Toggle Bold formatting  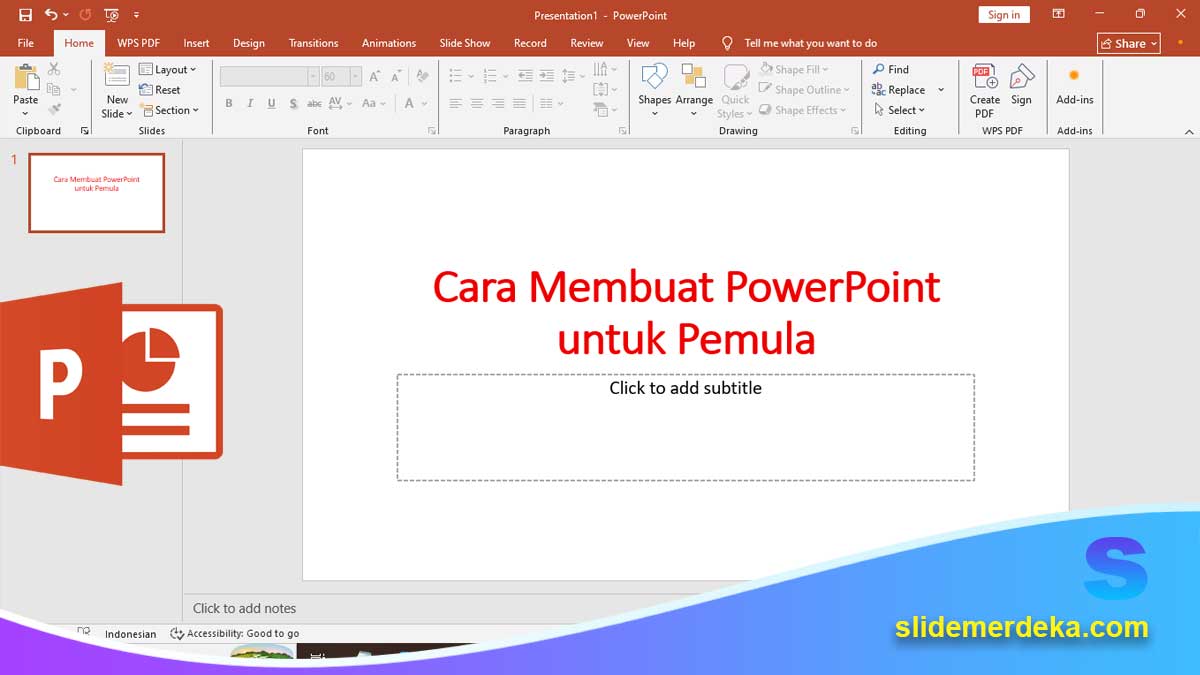point(229,103)
